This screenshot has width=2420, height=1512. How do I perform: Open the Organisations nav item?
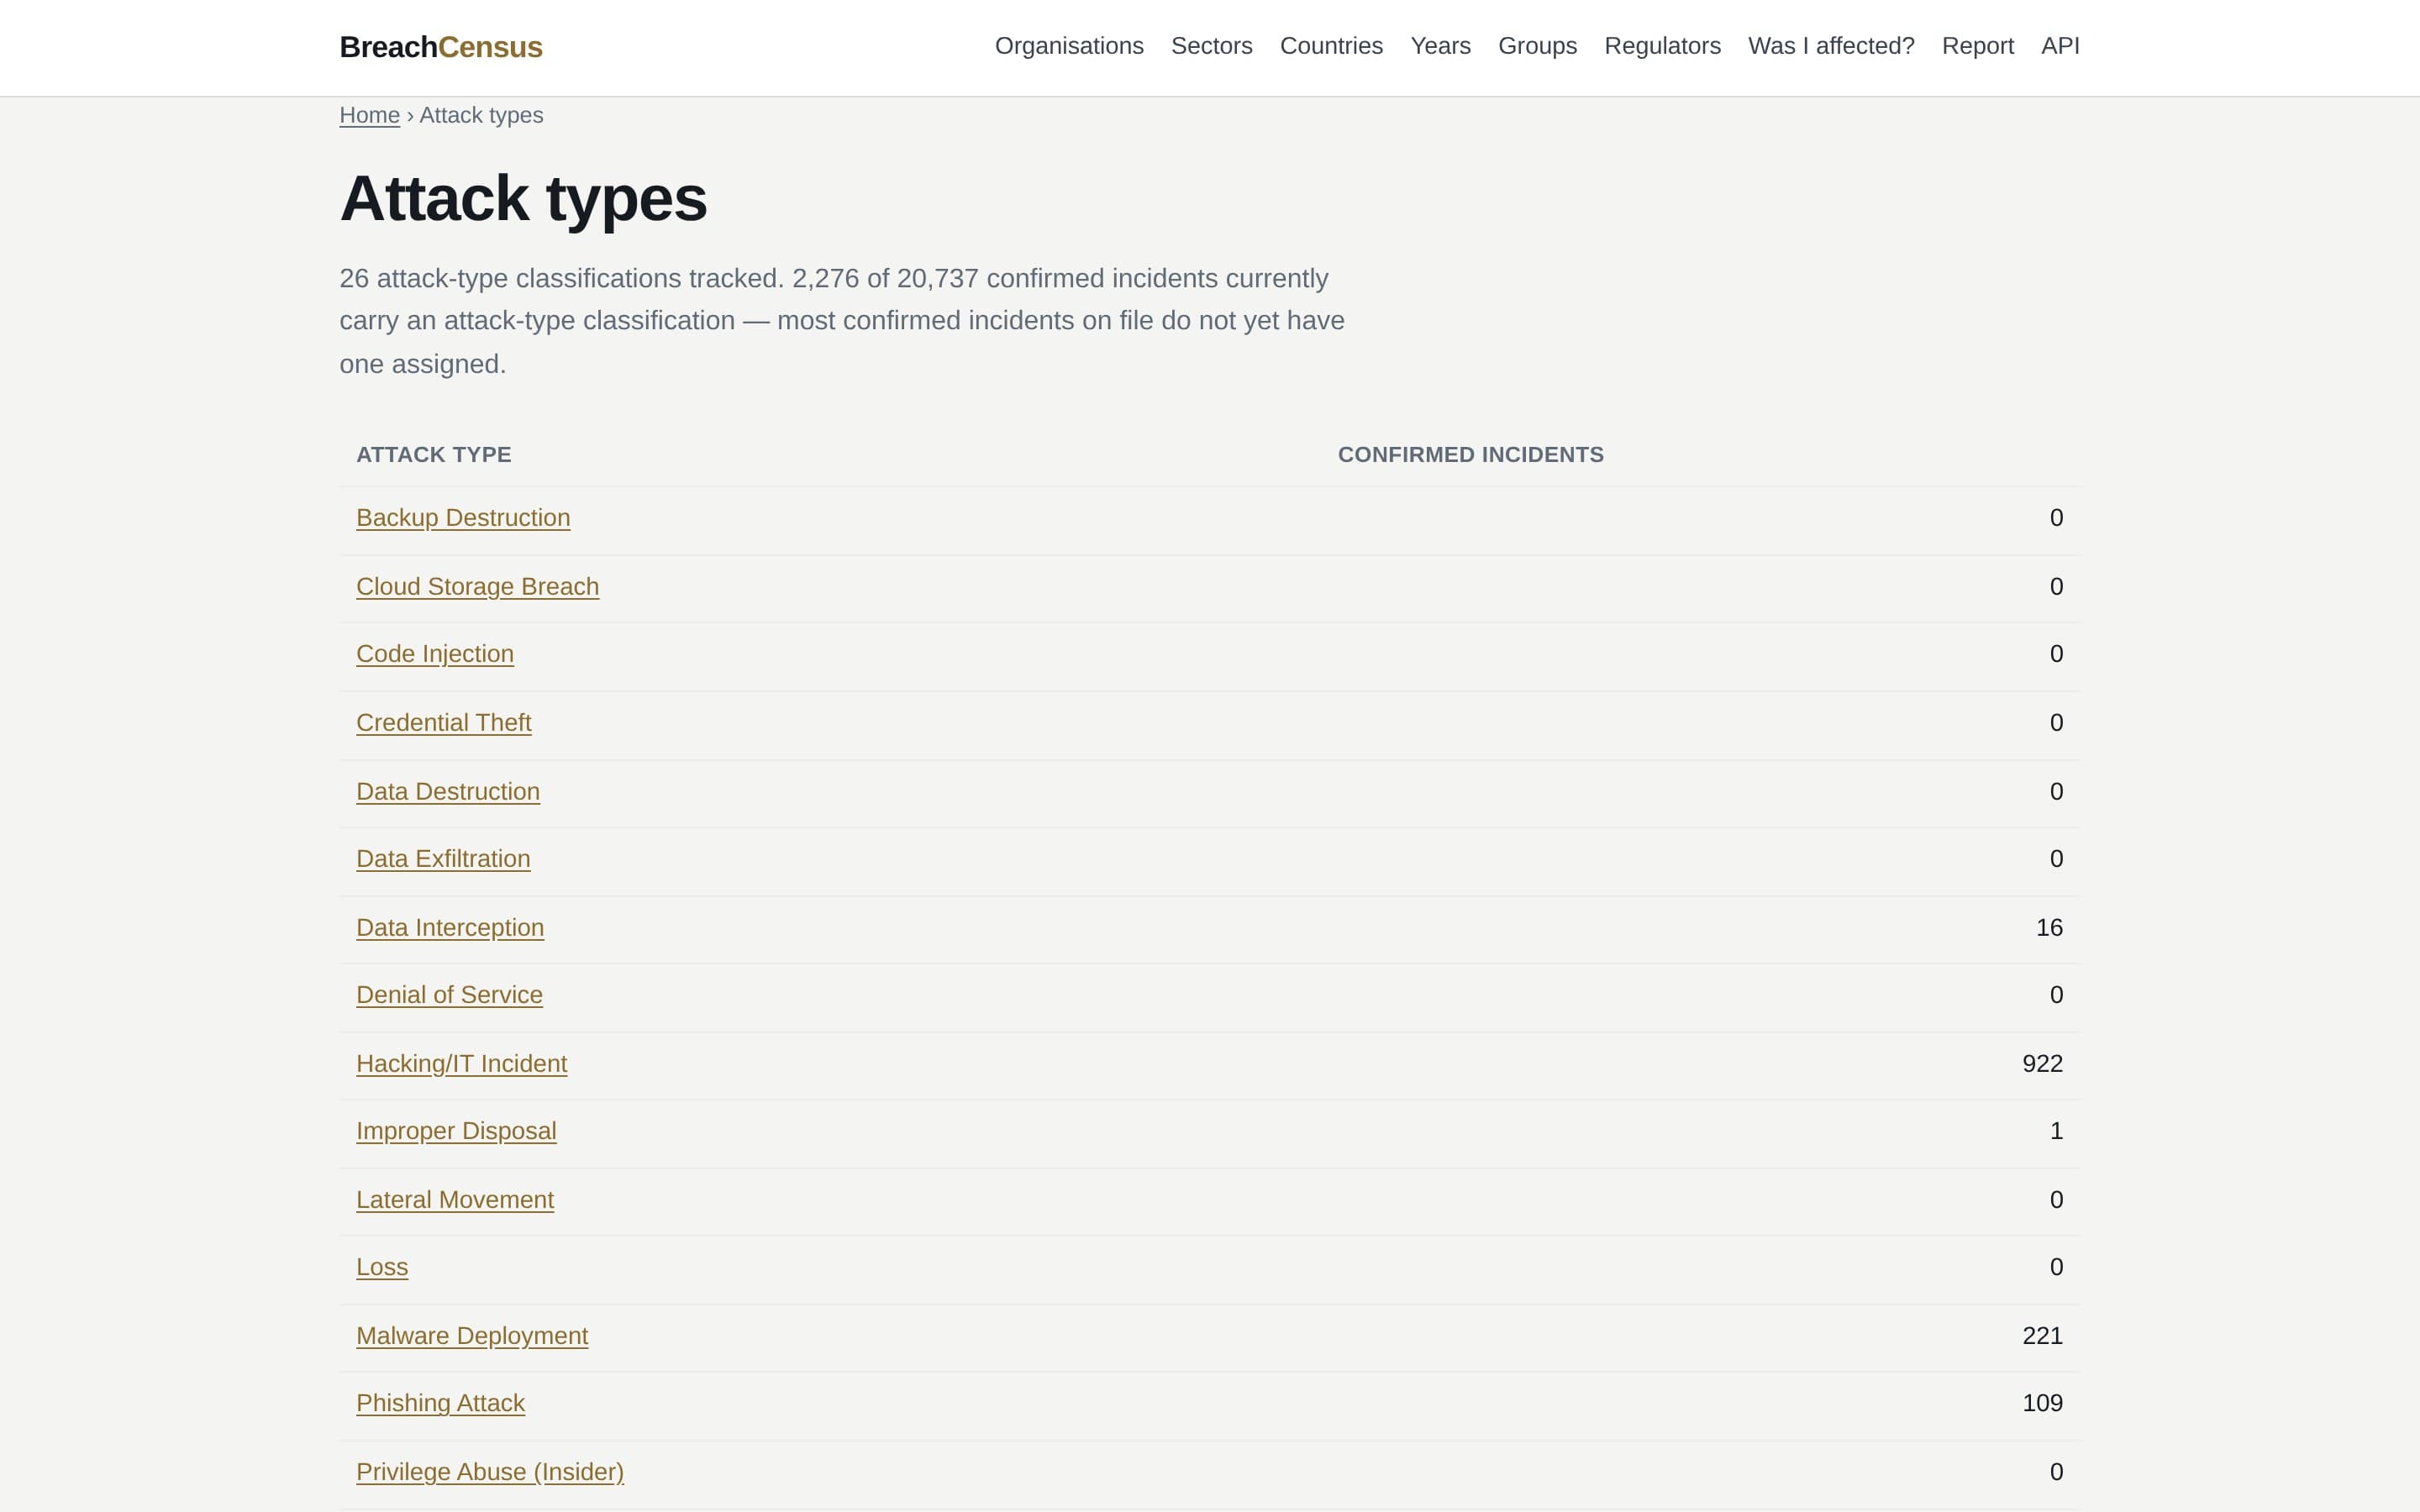point(1069,46)
